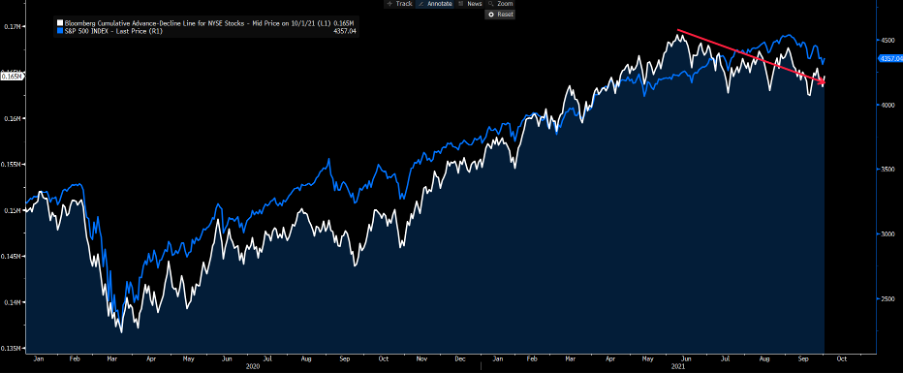Select the Annotate pencil tool
Screen dimensions: 904x374
click(435, 3)
